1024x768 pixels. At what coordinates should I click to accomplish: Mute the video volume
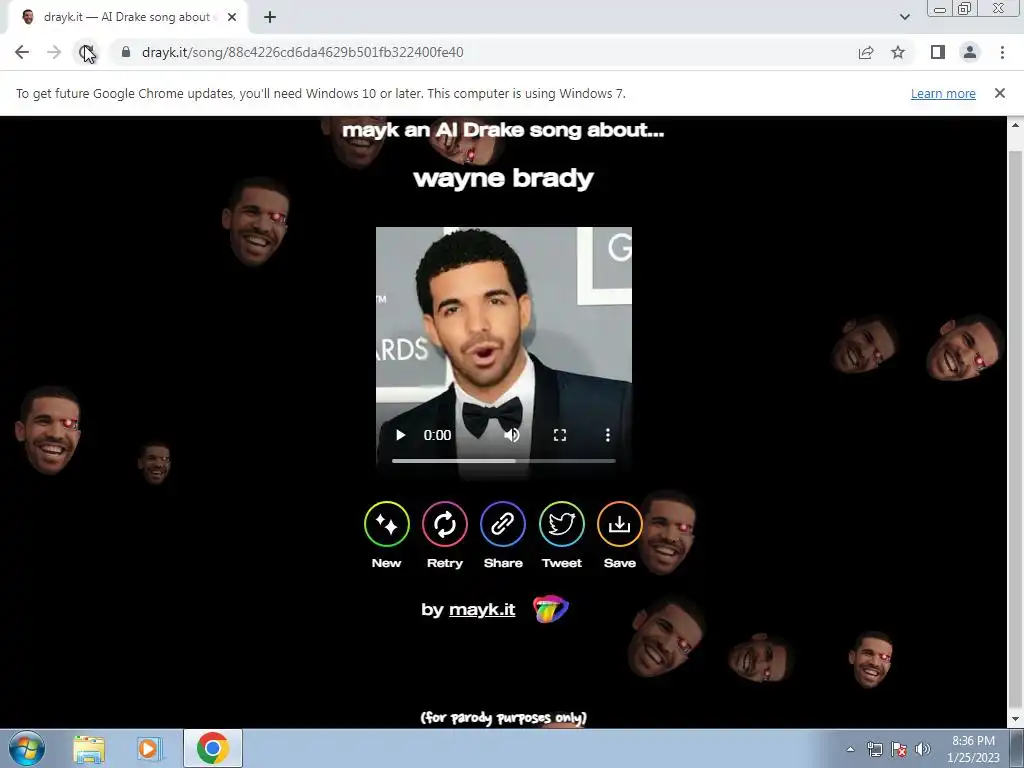point(512,435)
